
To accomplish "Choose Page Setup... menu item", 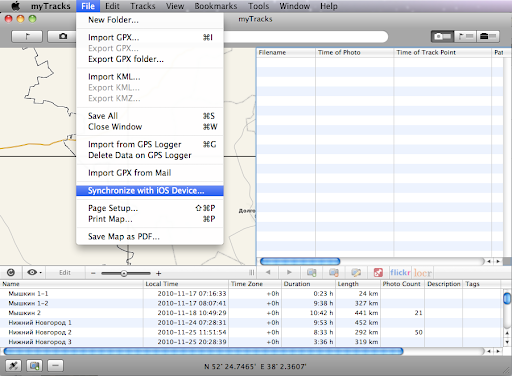I will tap(150, 208).
